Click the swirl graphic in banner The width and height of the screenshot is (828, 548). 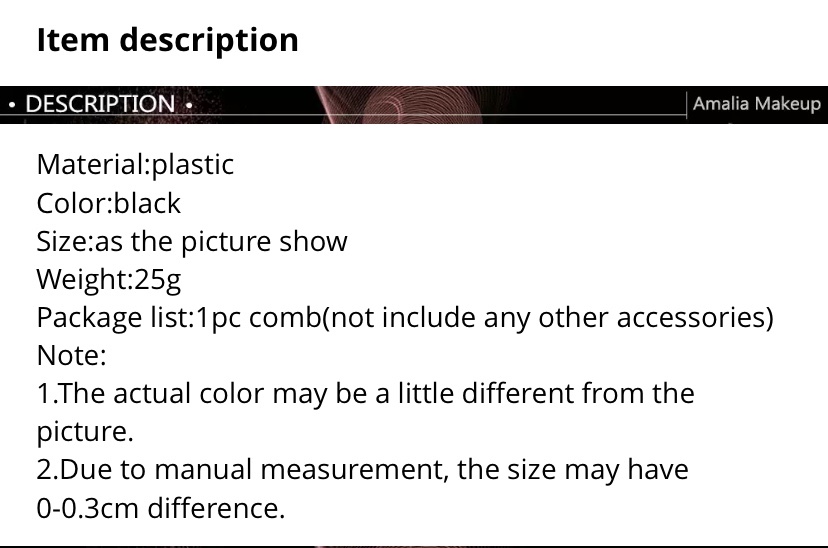401,105
